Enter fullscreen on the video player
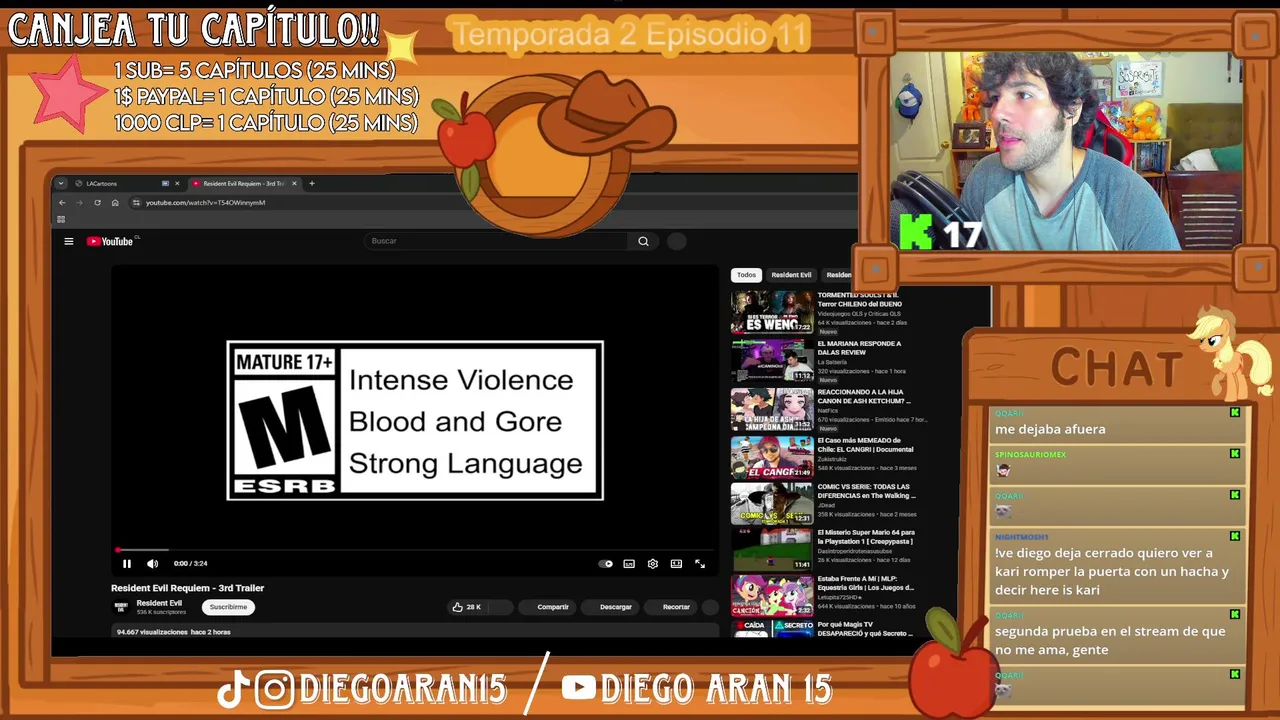The width and height of the screenshot is (1280, 720). (x=700, y=563)
